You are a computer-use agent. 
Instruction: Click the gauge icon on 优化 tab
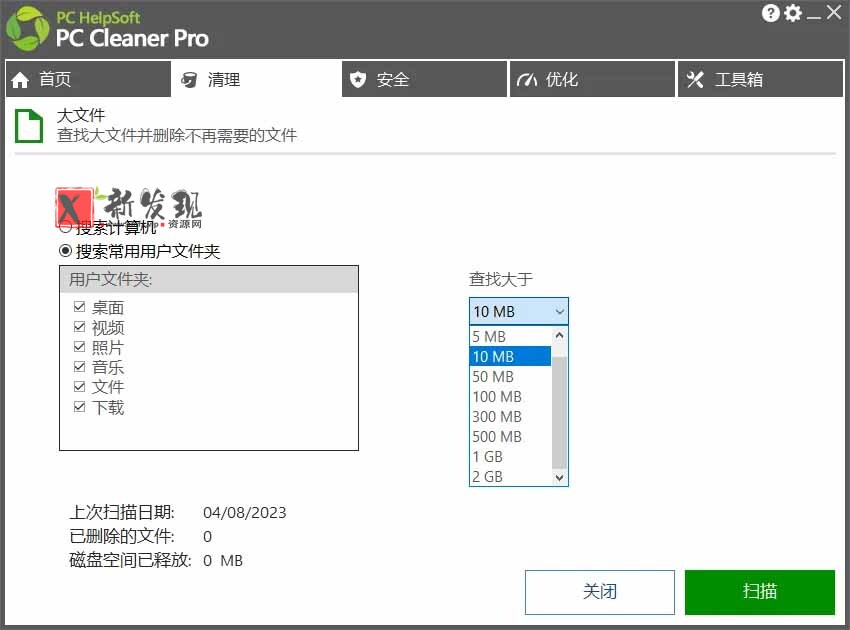coord(526,80)
